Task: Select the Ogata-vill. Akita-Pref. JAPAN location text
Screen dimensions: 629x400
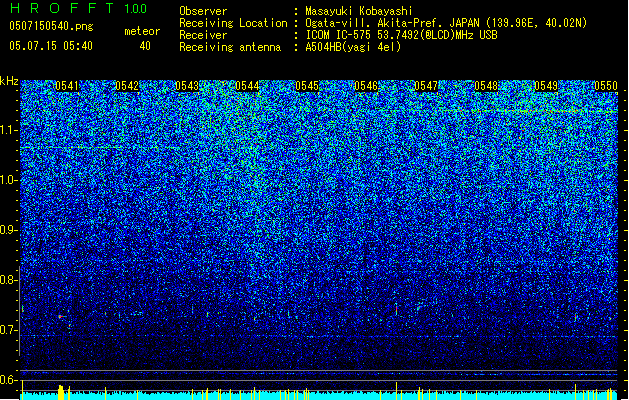Action: pyautogui.click(x=446, y=23)
